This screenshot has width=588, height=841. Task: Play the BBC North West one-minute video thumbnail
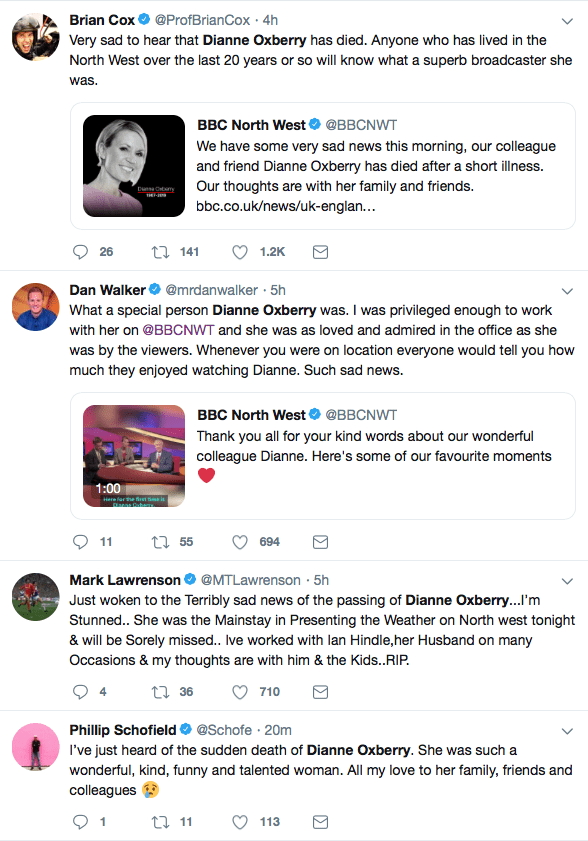click(x=134, y=456)
